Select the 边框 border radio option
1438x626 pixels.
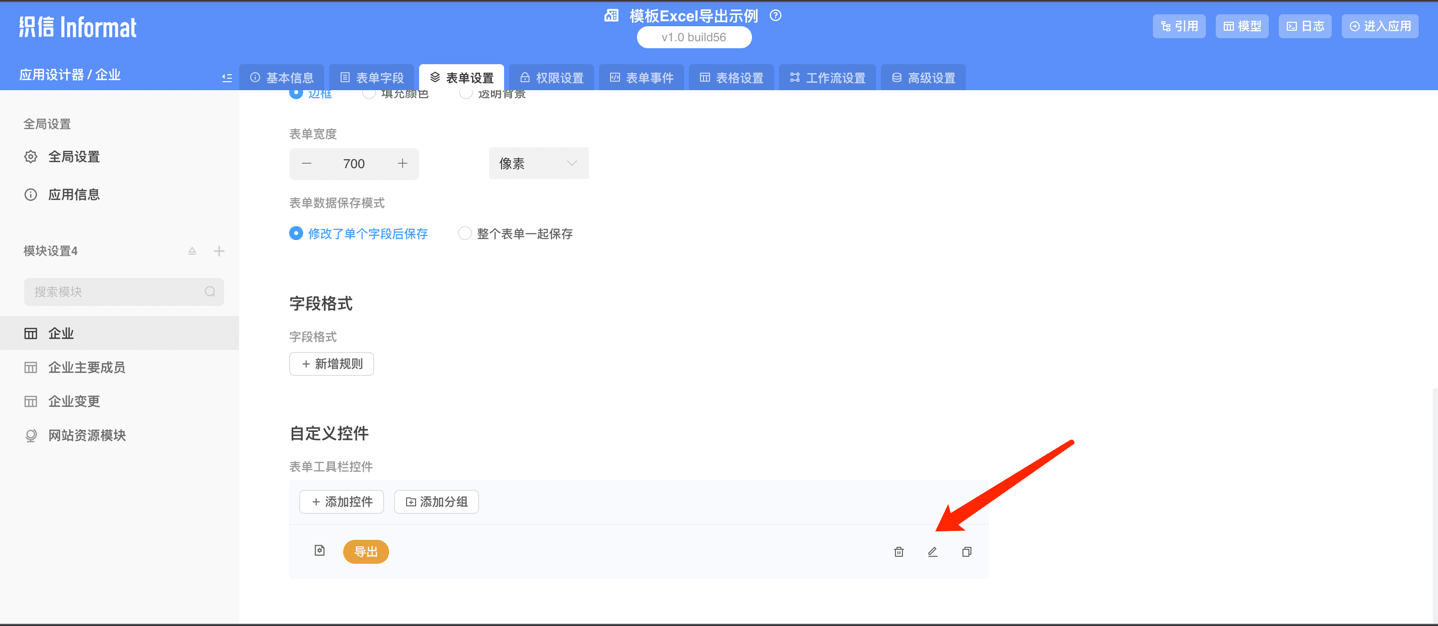(295, 91)
